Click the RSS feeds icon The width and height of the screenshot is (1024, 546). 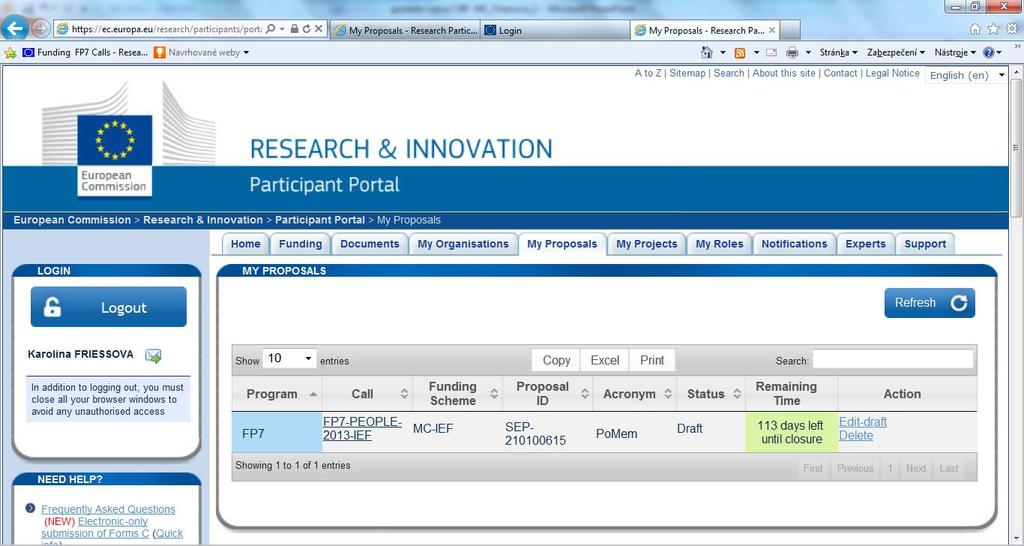click(x=740, y=53)
